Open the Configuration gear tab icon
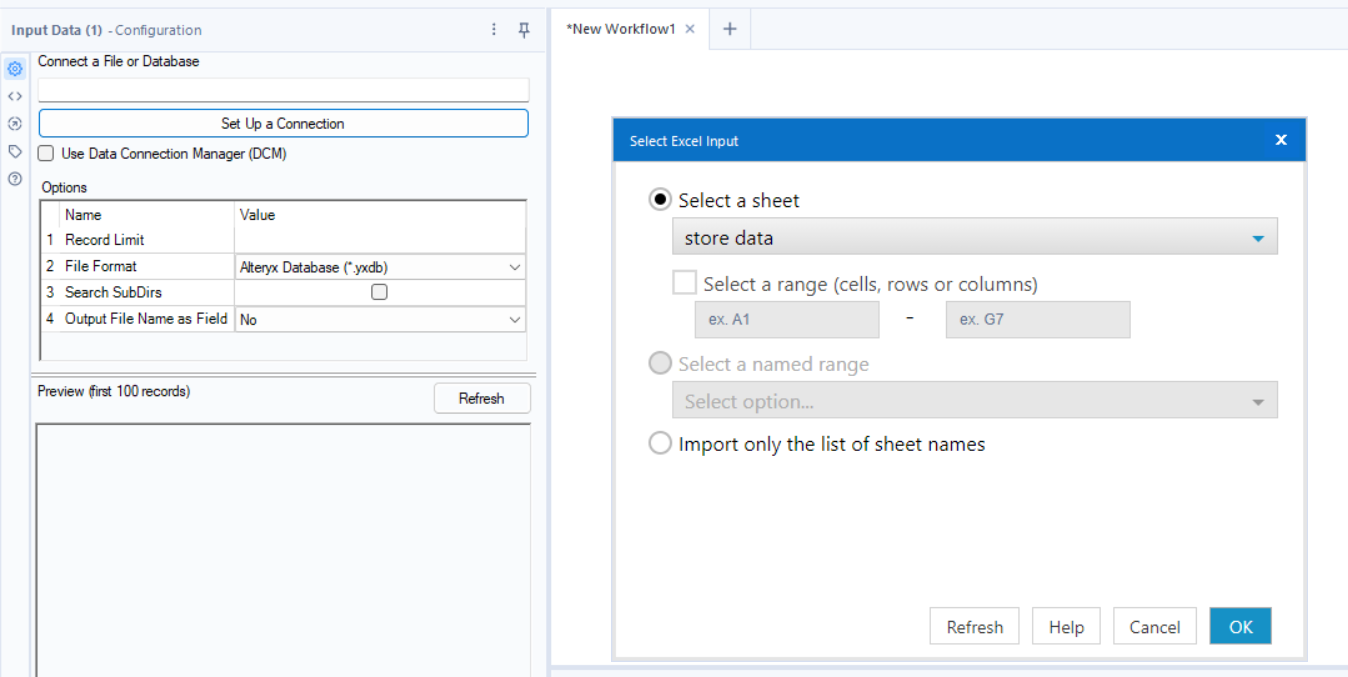1348x677 pixels. coord(15,69)
